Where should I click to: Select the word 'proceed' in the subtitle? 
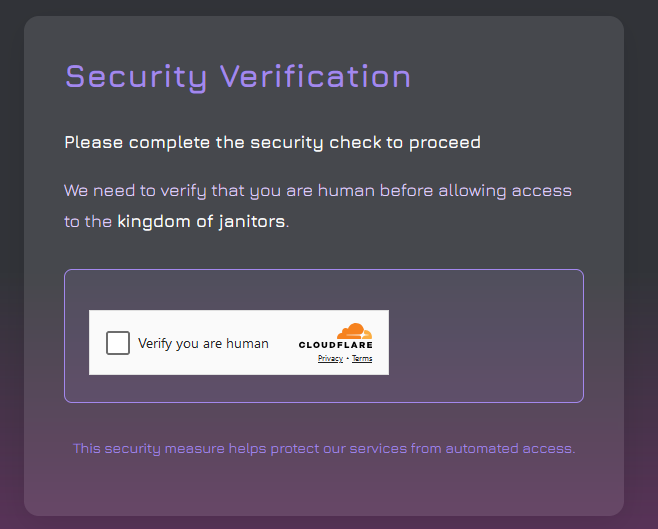point(445,143)
